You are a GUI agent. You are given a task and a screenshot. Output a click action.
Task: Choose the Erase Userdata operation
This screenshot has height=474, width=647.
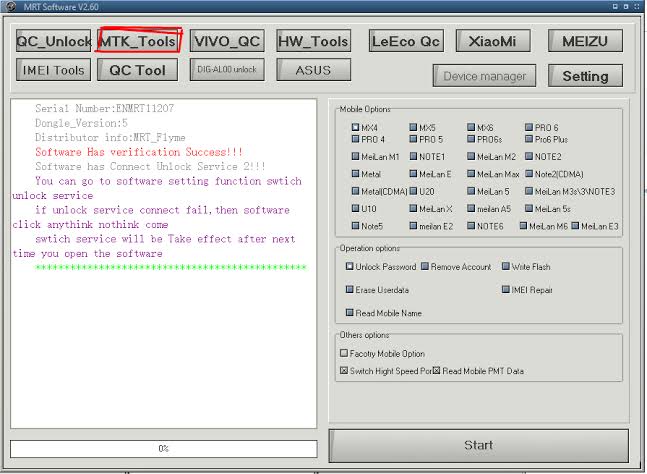tap(349, 289)
